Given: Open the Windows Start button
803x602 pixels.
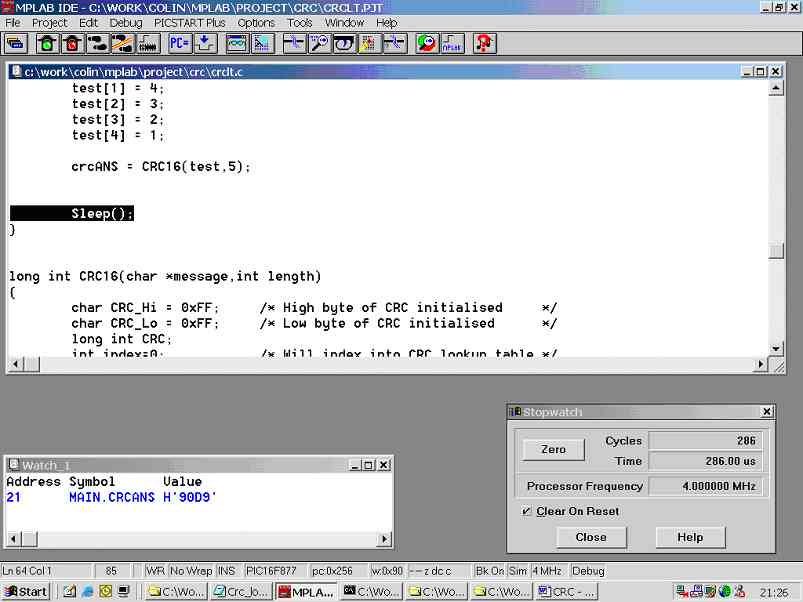Looking at the screenshot, I should click(x=27, y=591).
